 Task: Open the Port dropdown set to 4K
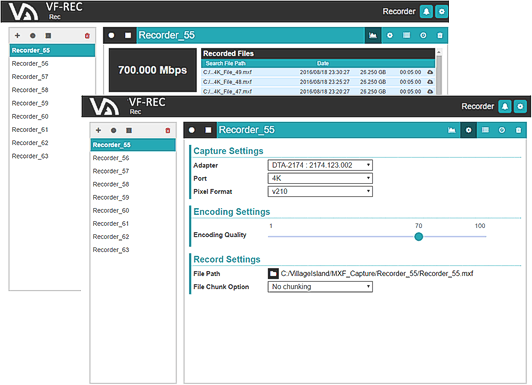320,178
